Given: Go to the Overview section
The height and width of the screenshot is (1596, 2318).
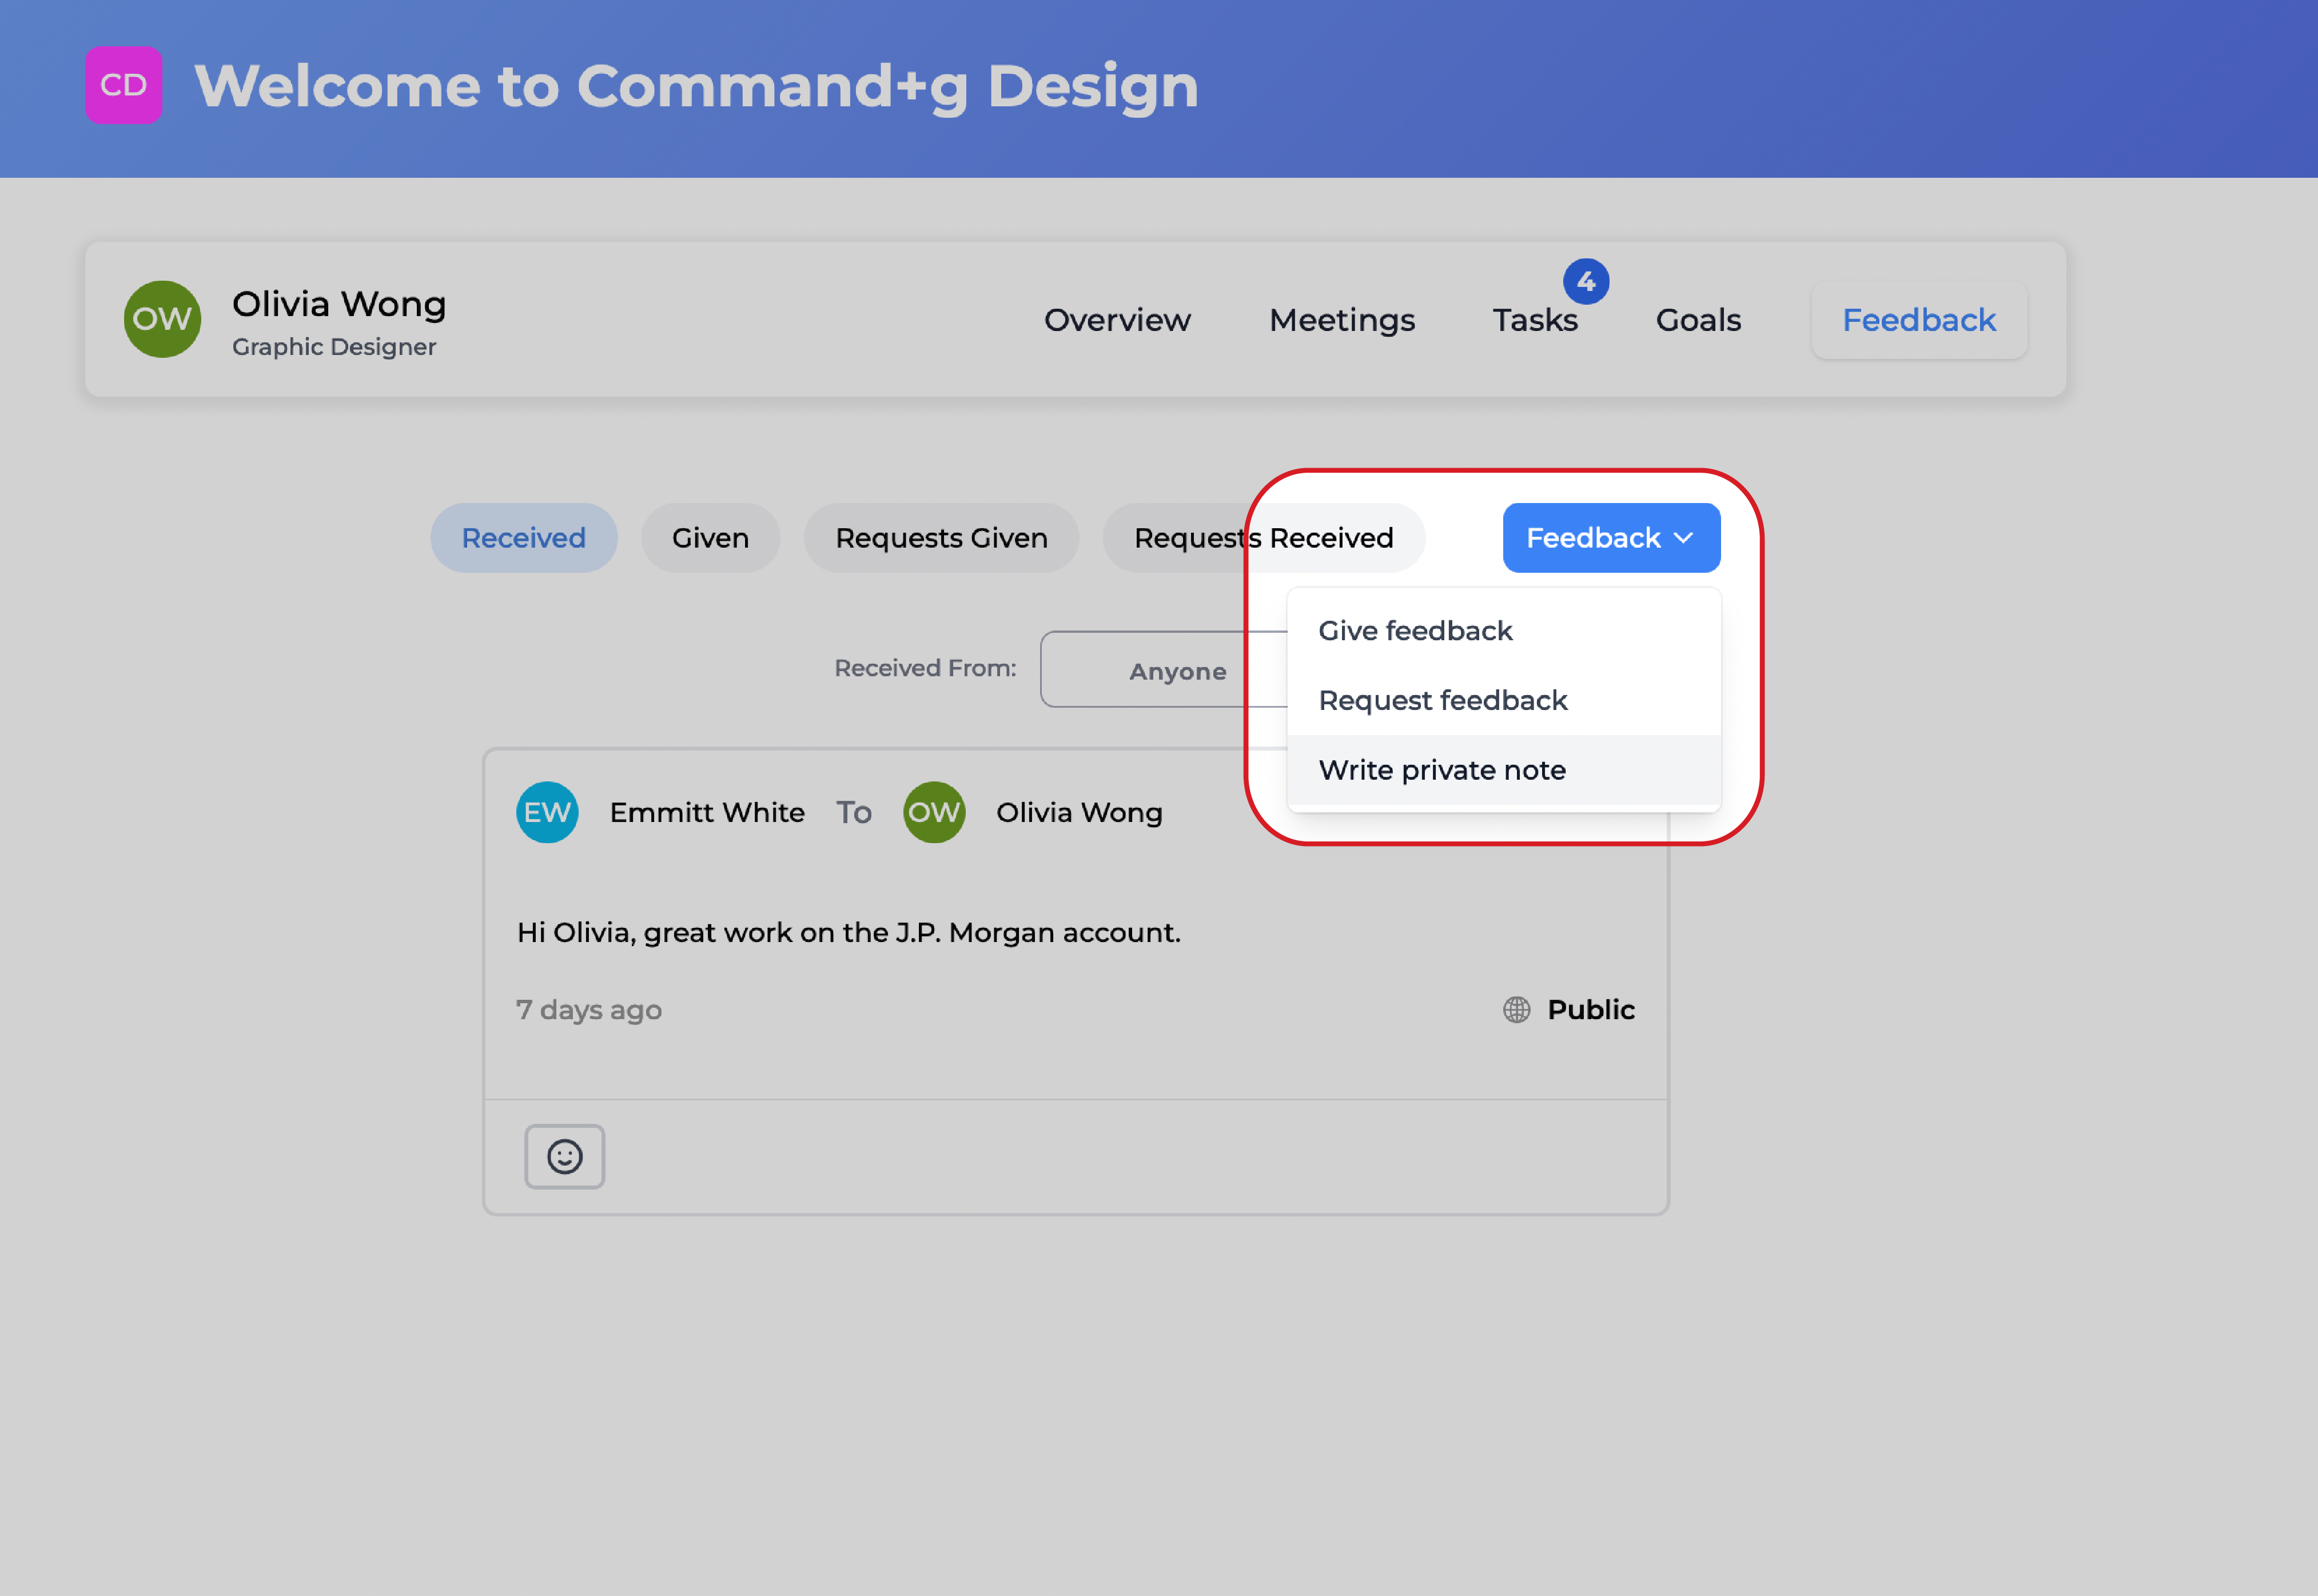Looking at the screenshot, I should point(1117,320).
